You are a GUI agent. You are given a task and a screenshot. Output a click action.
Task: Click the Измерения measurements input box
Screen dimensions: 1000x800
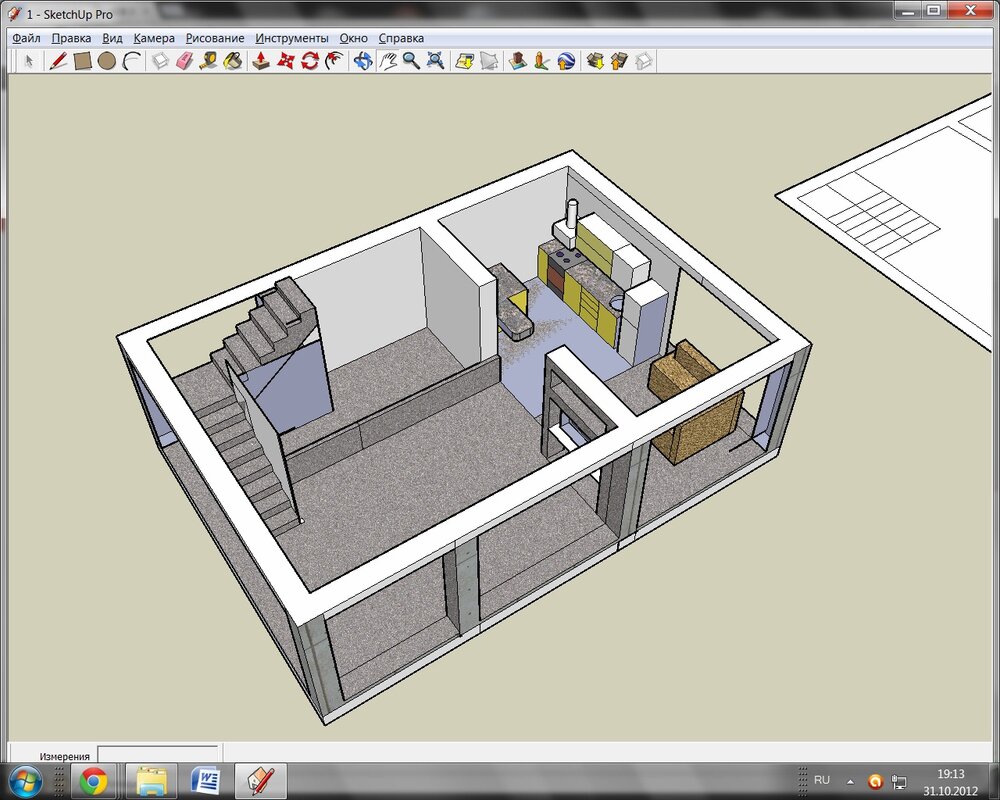[x=158, y=755]
